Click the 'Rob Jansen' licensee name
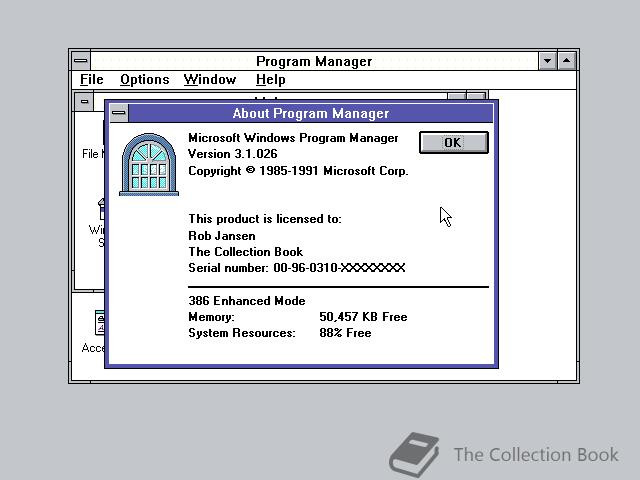Image resolution: width=640 pixels, height=480 pixels. [222, 236]
